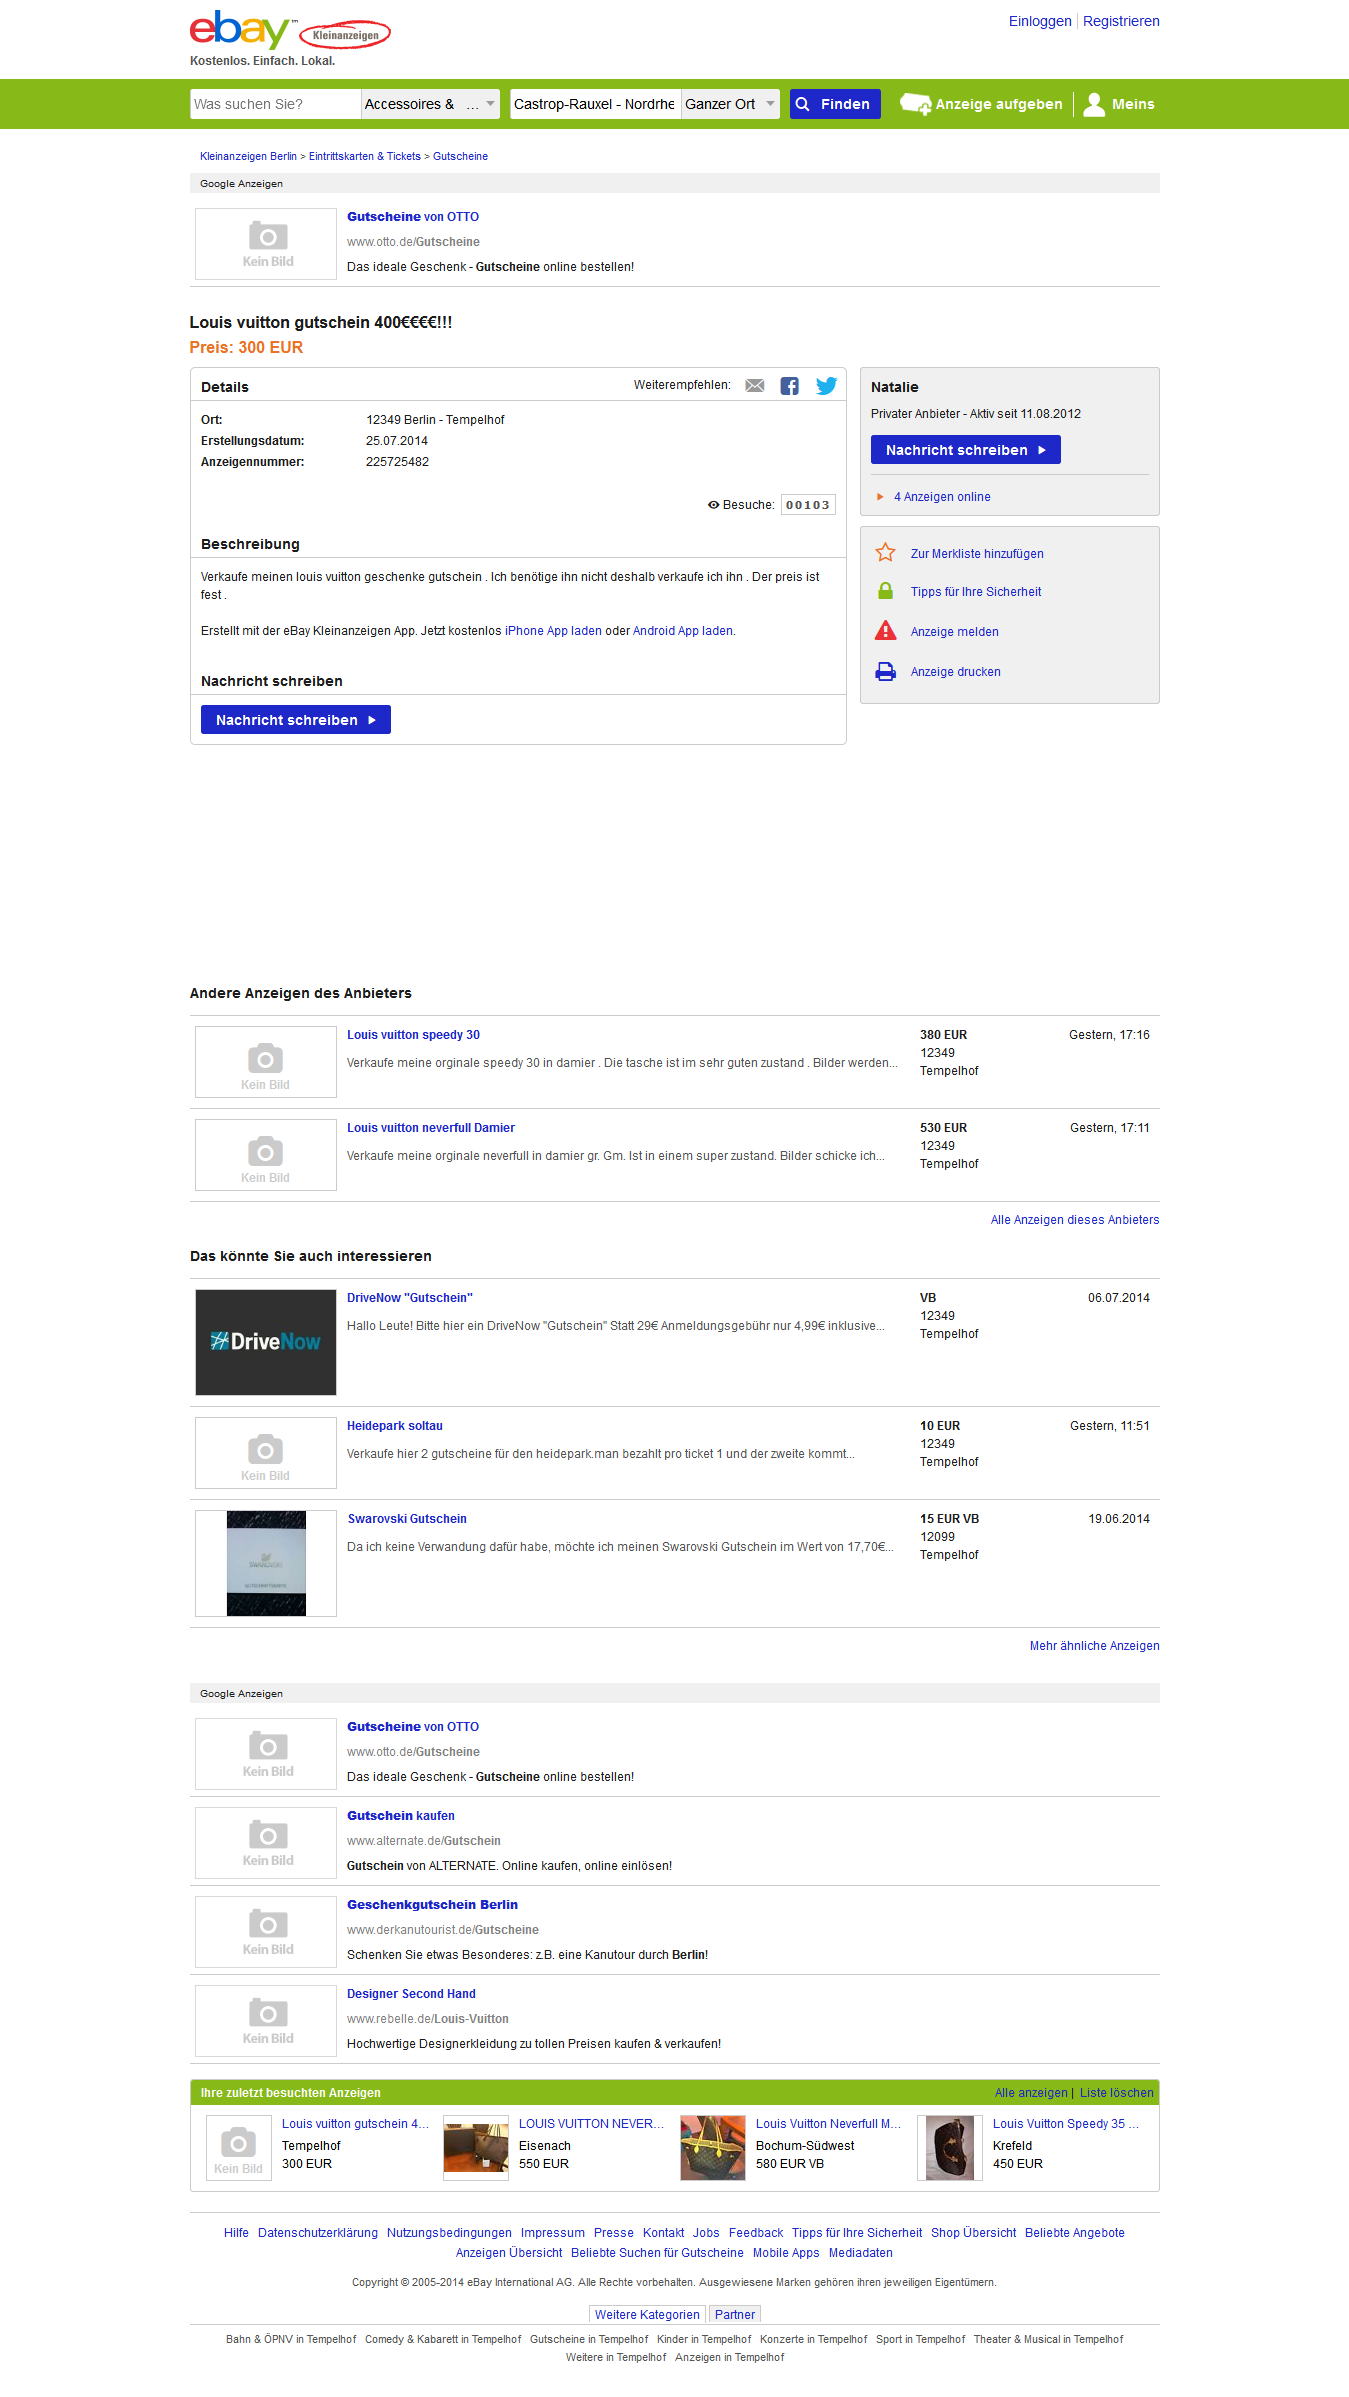Open the Hilfe footer link
The width and height of the screenshot is (1349, 2397).
(x=236, y=2233)
